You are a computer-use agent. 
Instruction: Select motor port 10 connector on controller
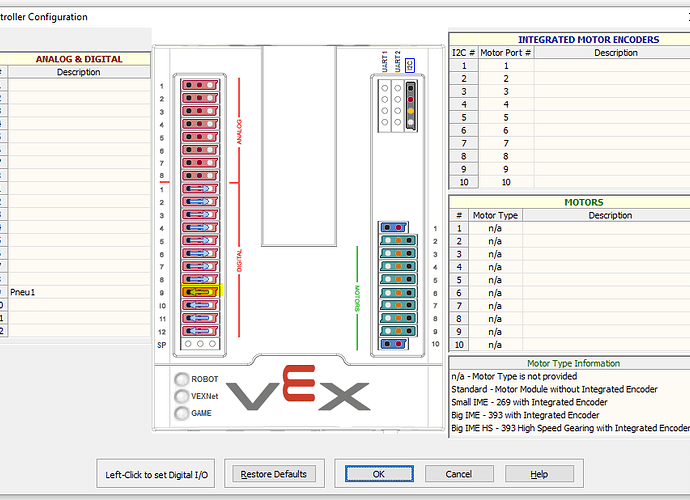pos(393,344)
